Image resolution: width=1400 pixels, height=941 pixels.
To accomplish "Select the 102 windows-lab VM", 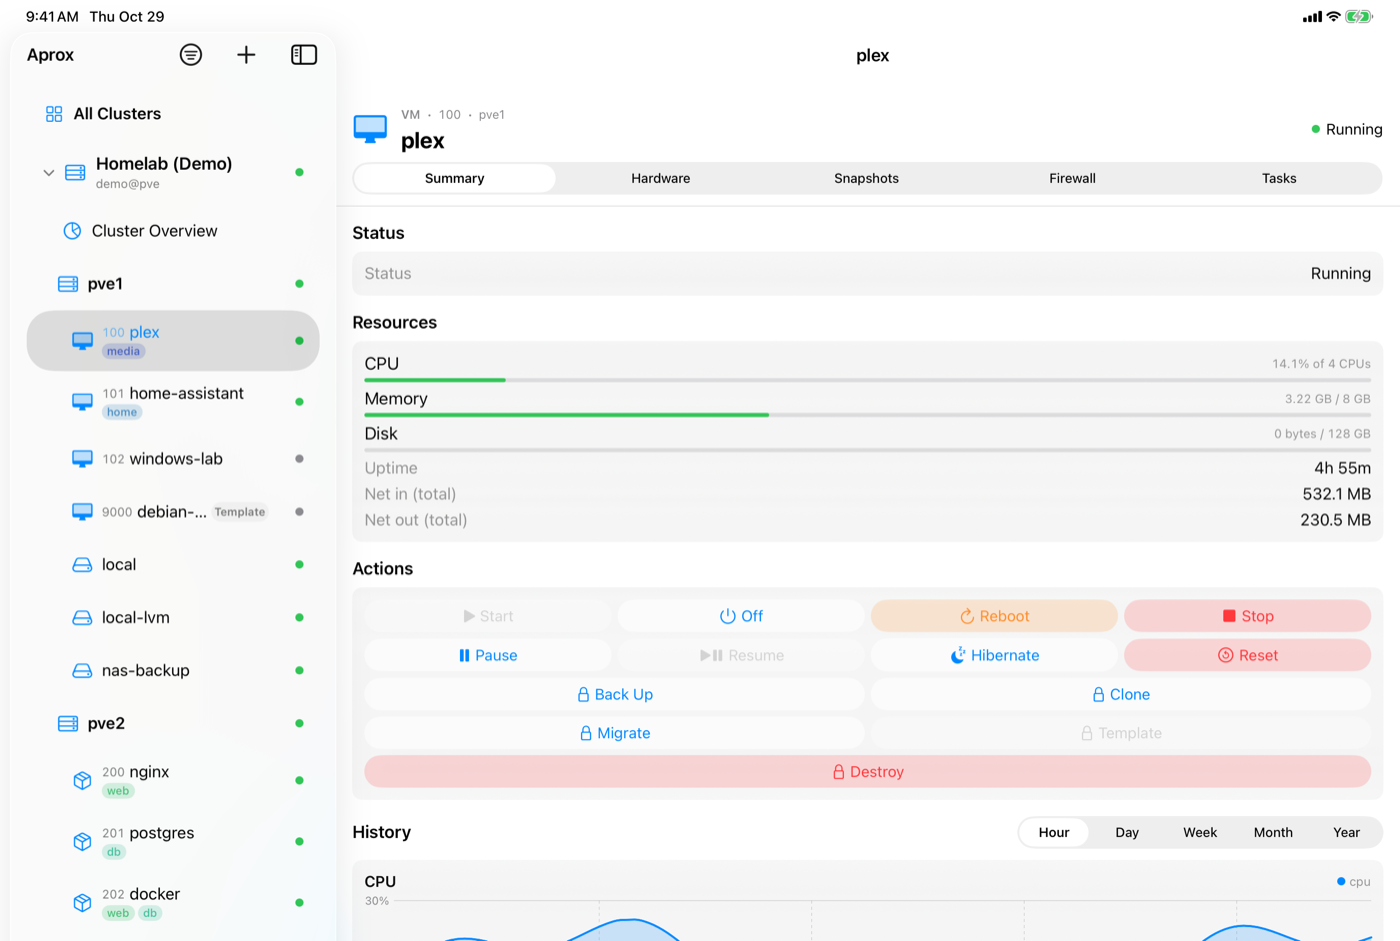I will (173, 459).
